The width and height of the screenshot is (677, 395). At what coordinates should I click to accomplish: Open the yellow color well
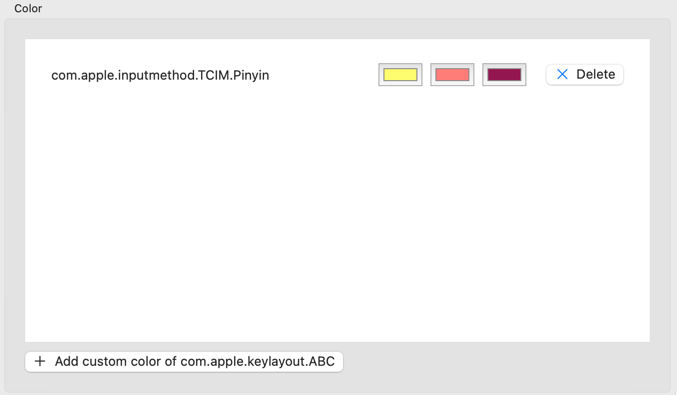tap(400, 75)
